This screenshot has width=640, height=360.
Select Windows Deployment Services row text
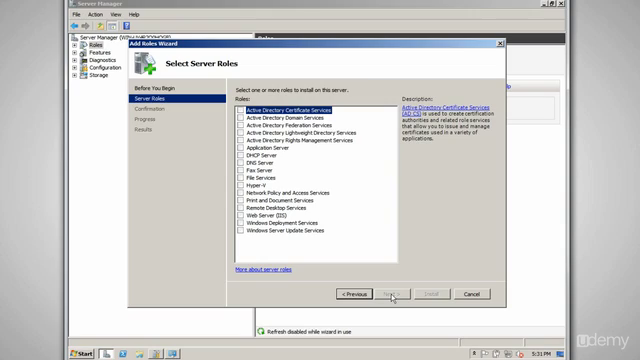282,223
